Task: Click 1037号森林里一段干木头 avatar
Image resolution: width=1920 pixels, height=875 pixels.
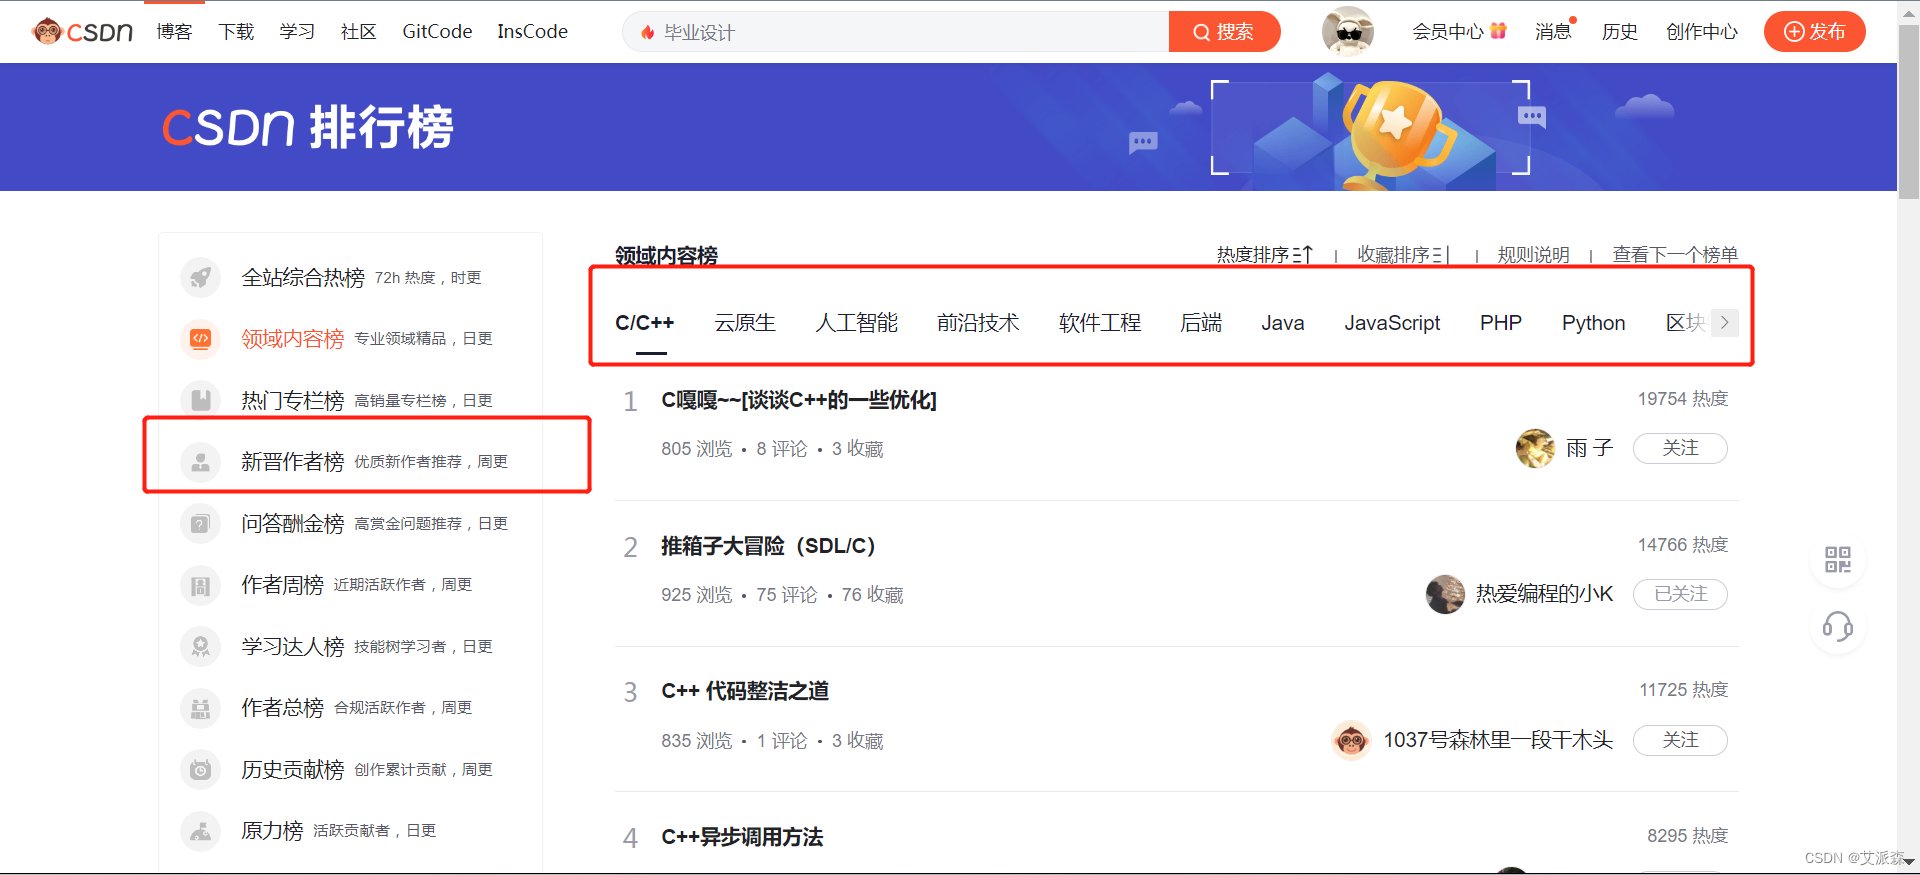Action: tap(1352, 740)
